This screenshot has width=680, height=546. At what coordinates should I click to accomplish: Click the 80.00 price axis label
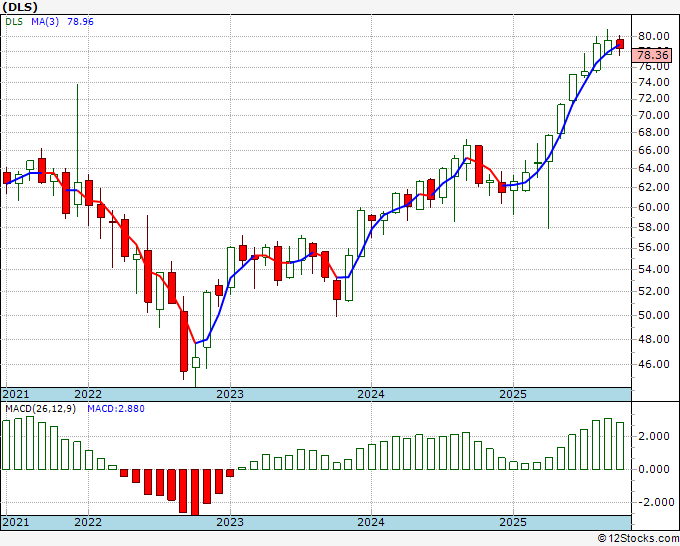(x=654, y=36)
